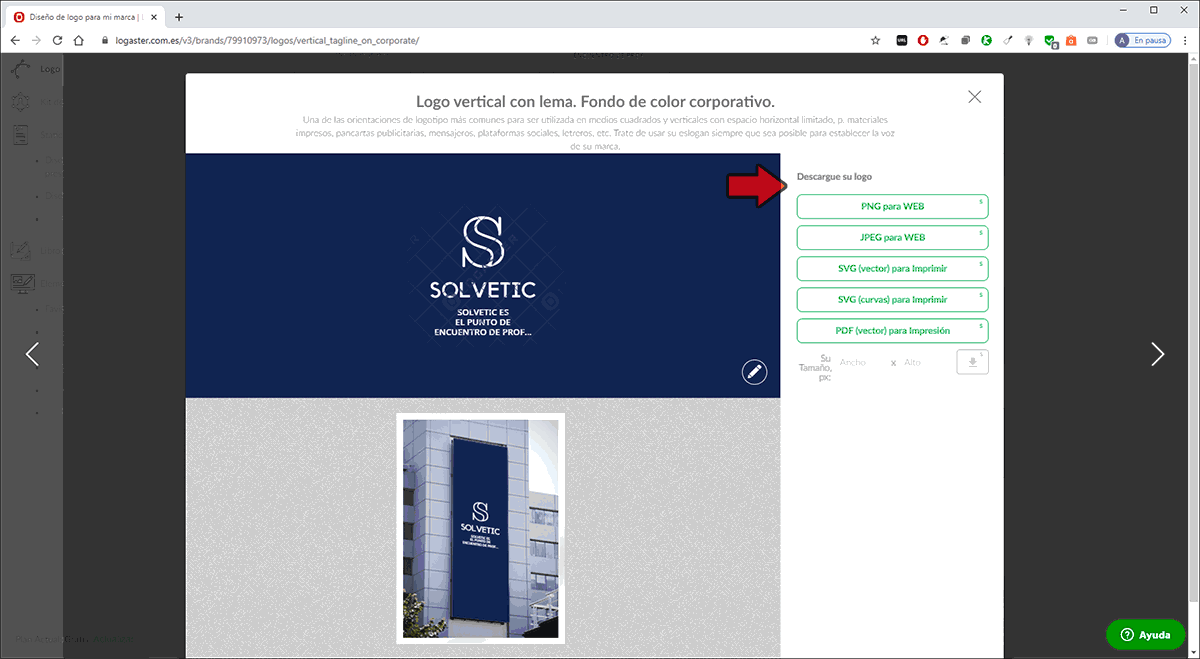This screenshot has height=659, width=1200.
Task: Click the Descargue su logo label
Action: 834,177
